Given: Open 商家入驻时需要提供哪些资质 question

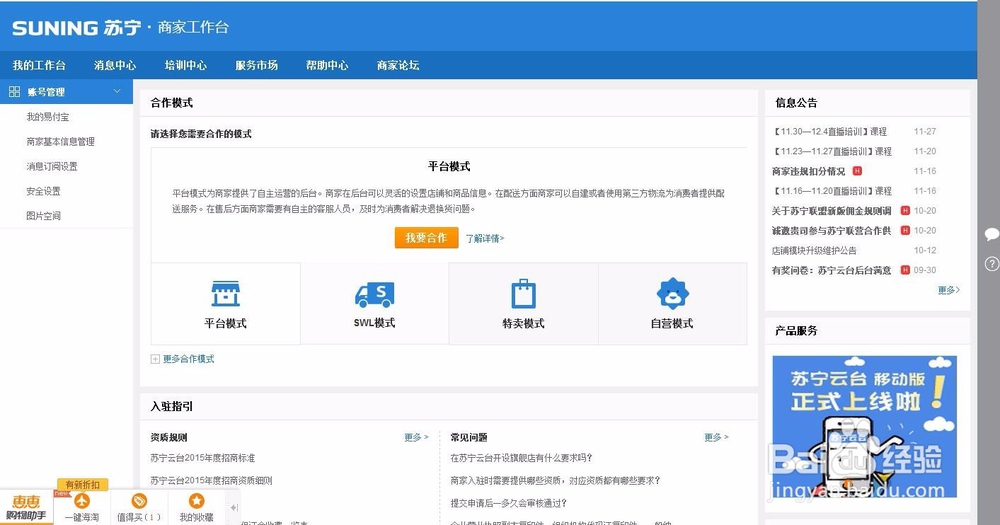Looking at the screenshot, I should tap(555, 480).
